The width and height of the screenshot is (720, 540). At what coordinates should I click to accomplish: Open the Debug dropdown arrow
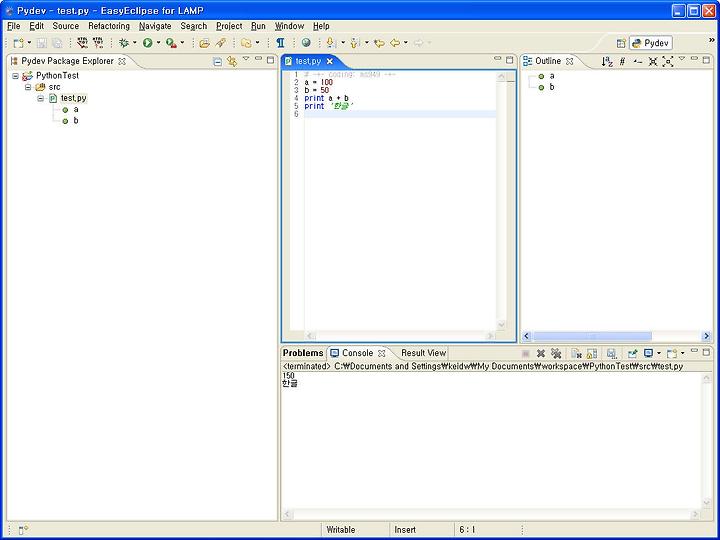click(135, 43)
